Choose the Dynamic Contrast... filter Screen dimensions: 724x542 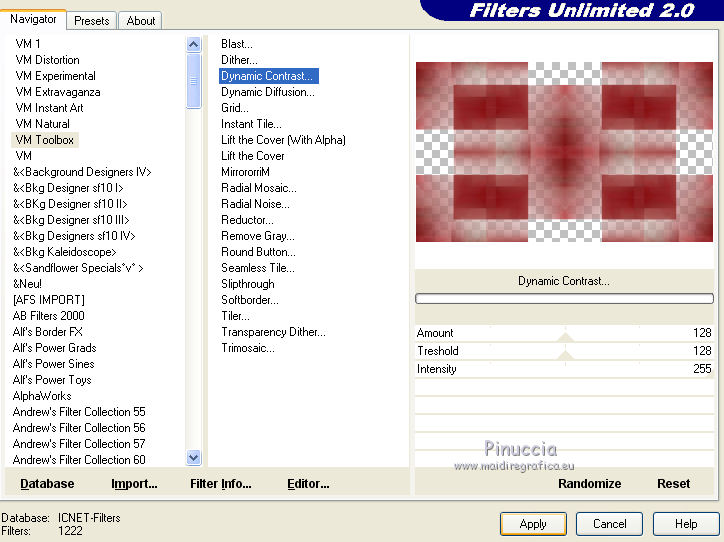pos(268,76)
